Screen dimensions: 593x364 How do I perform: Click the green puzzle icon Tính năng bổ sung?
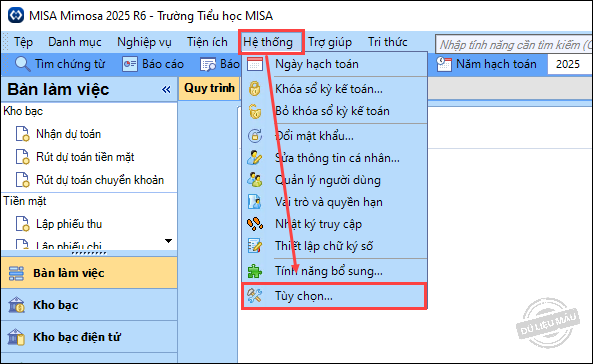click(x=255, y=271)
